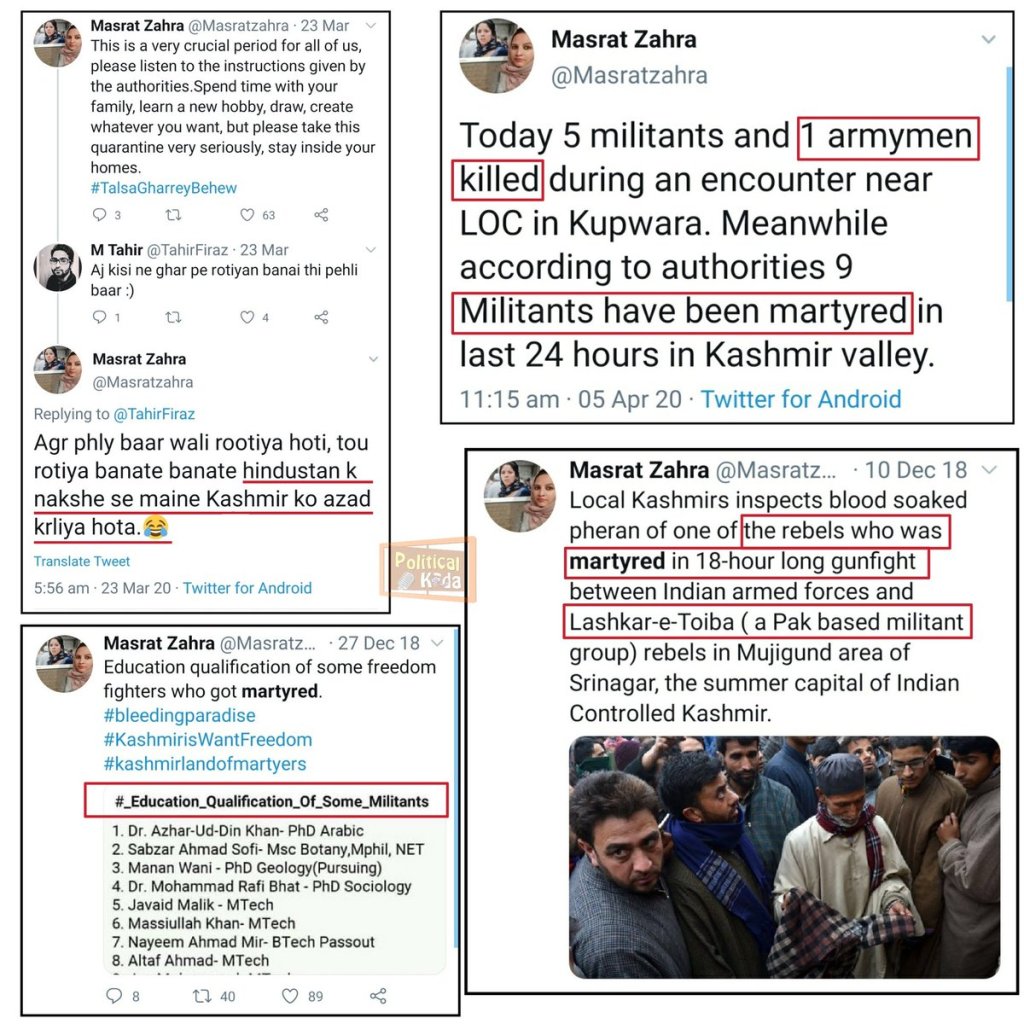Open the #KashmirisWantFreedom hashtag
This screenshot has height=1024, width=1024.
(x=208, y=740)
